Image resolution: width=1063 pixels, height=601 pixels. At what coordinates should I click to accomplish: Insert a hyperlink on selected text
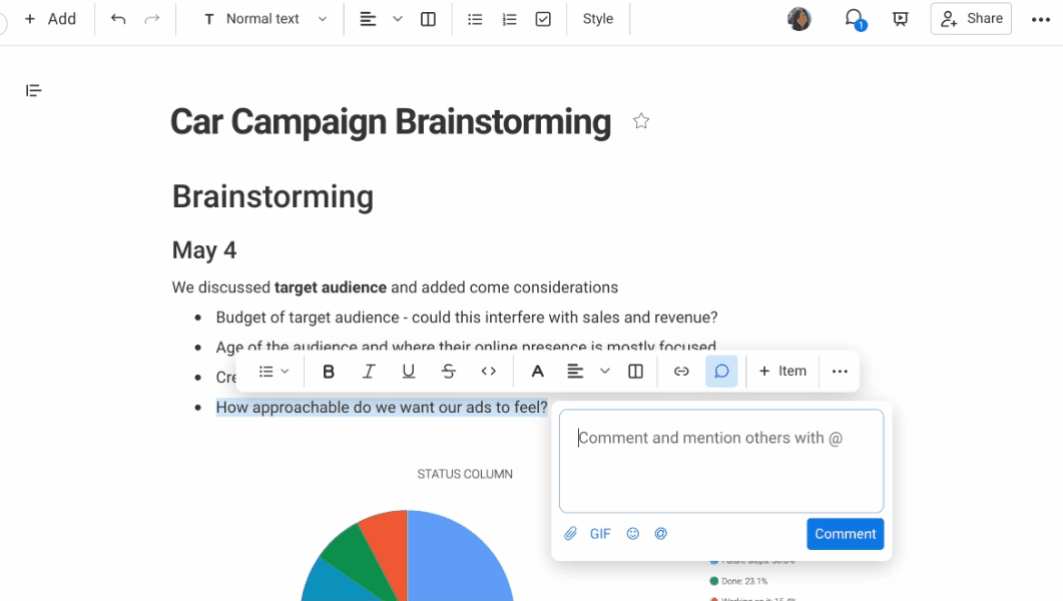click(681, 371)
